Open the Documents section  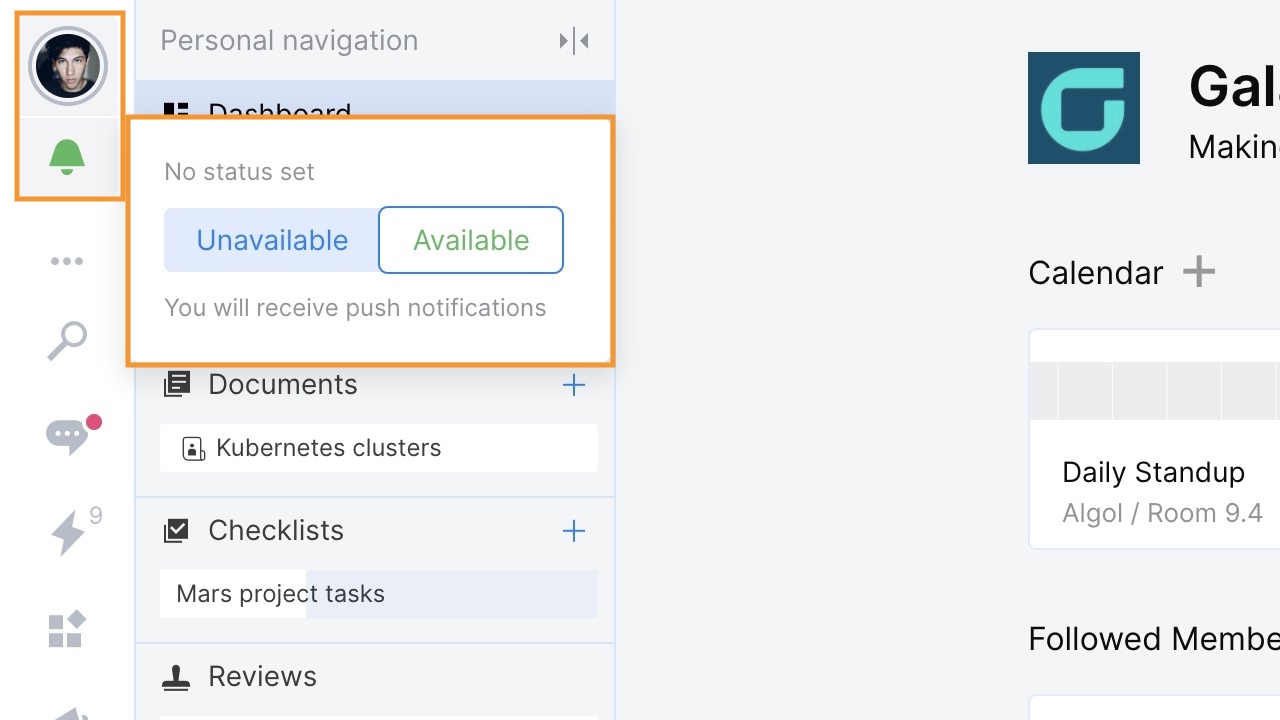pos(283,385)
